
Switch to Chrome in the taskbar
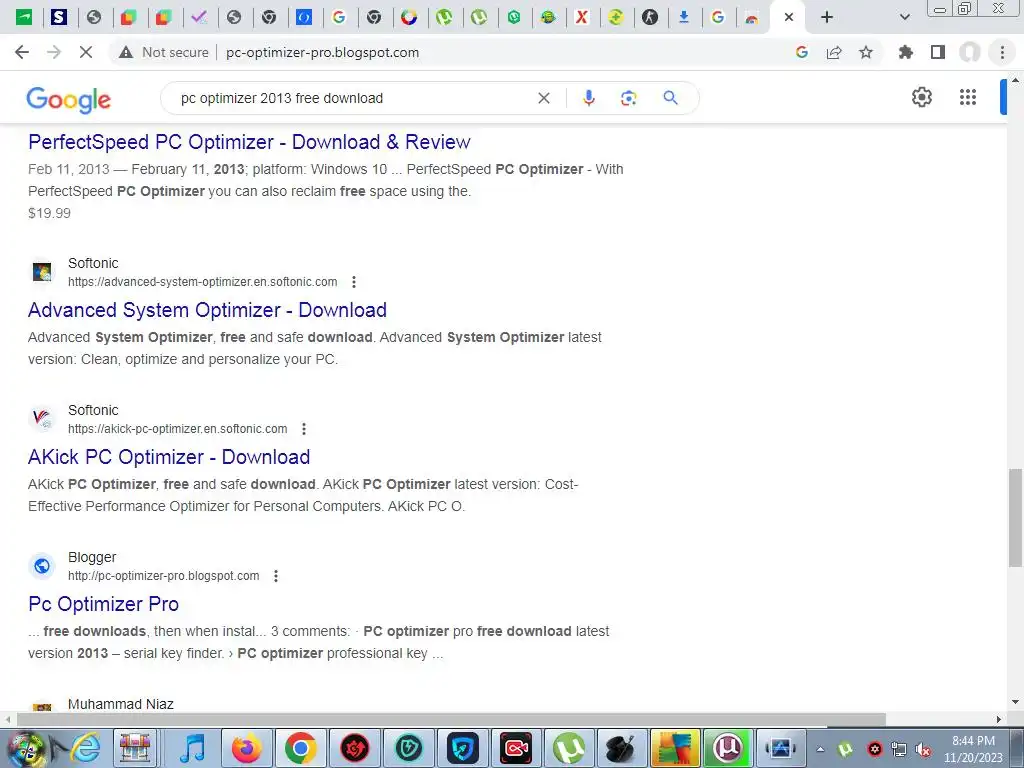[x=300, y=748]
